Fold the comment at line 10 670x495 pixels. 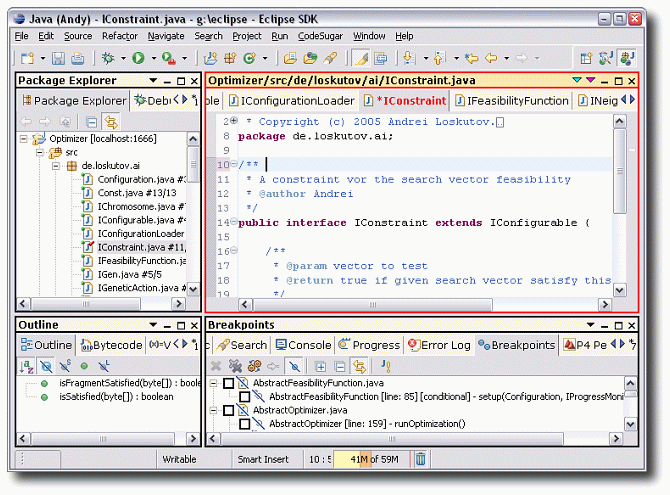coord(234,164)
